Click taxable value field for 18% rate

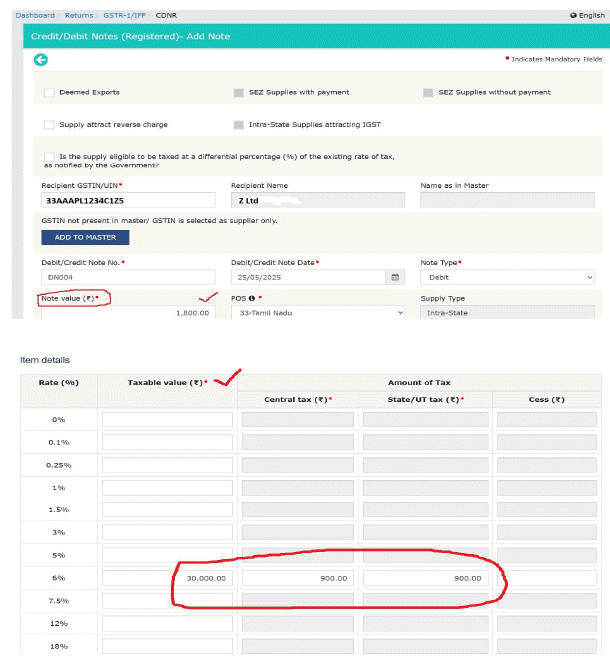point(167,646)
